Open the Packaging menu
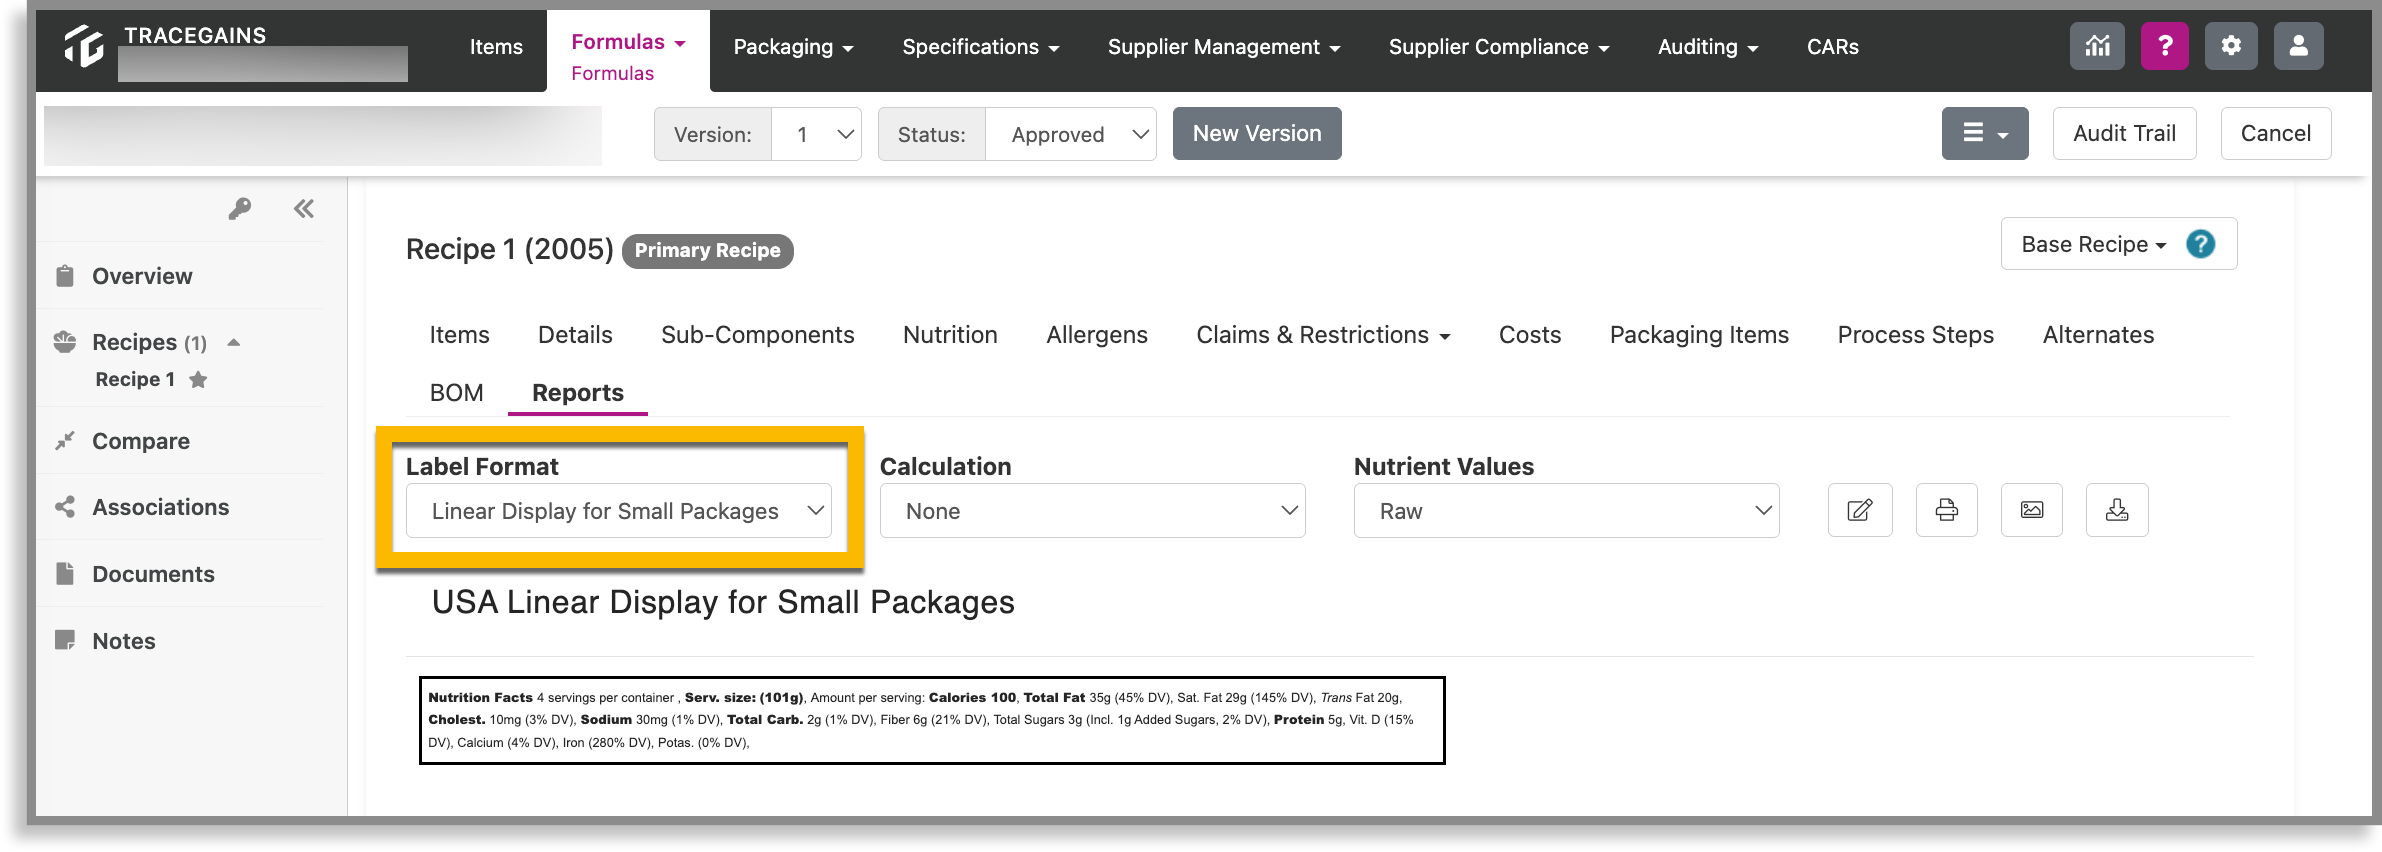This screenshot has height=852, width=2382. 793,47
